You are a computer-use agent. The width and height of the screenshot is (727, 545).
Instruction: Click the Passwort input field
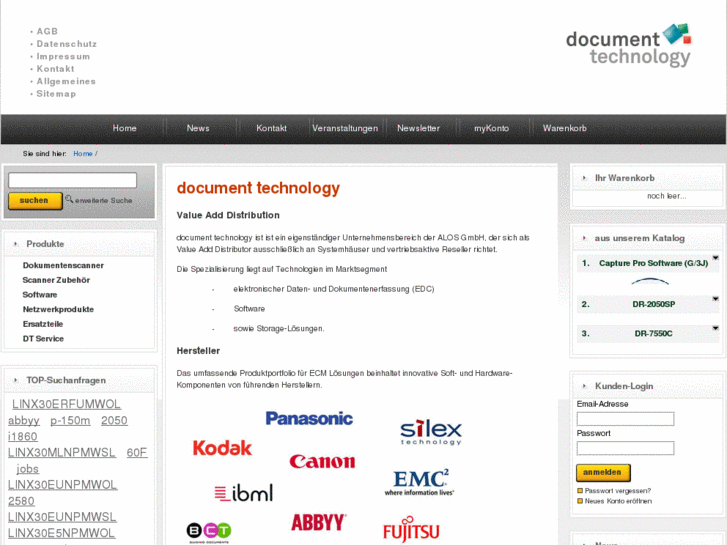625,448
